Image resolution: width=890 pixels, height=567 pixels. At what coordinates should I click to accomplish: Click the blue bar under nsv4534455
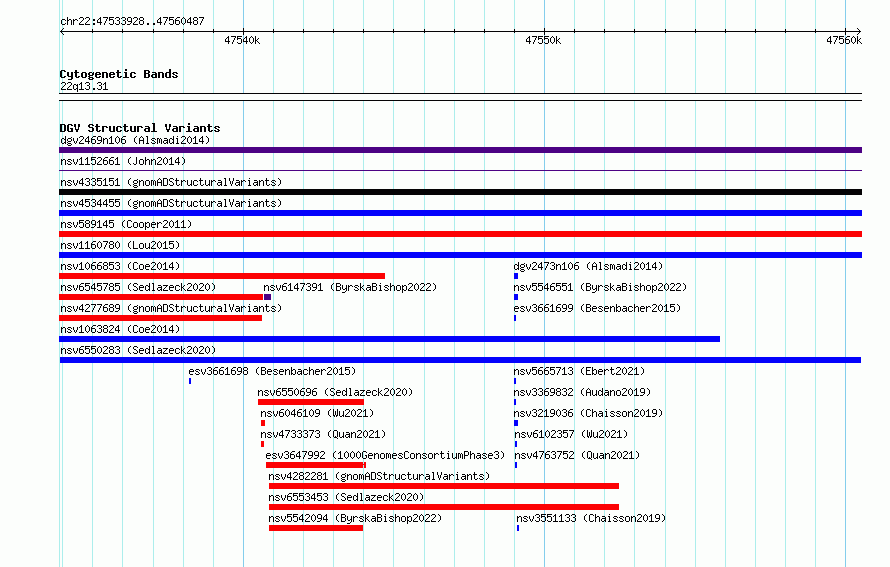point(460,213)
